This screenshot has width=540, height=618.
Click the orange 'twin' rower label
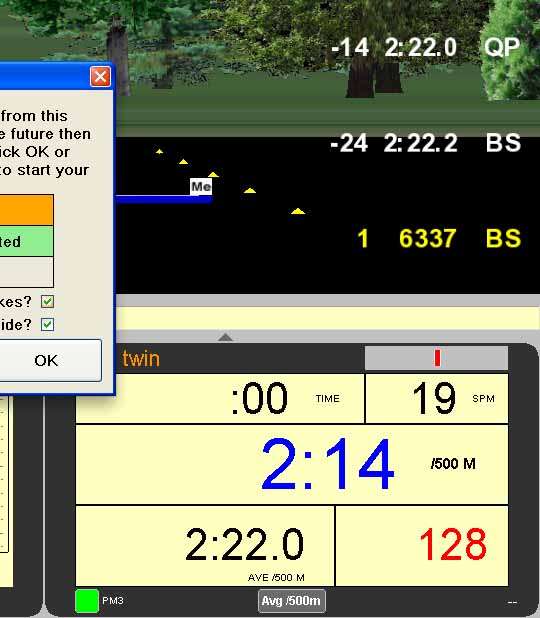(141, 359)
